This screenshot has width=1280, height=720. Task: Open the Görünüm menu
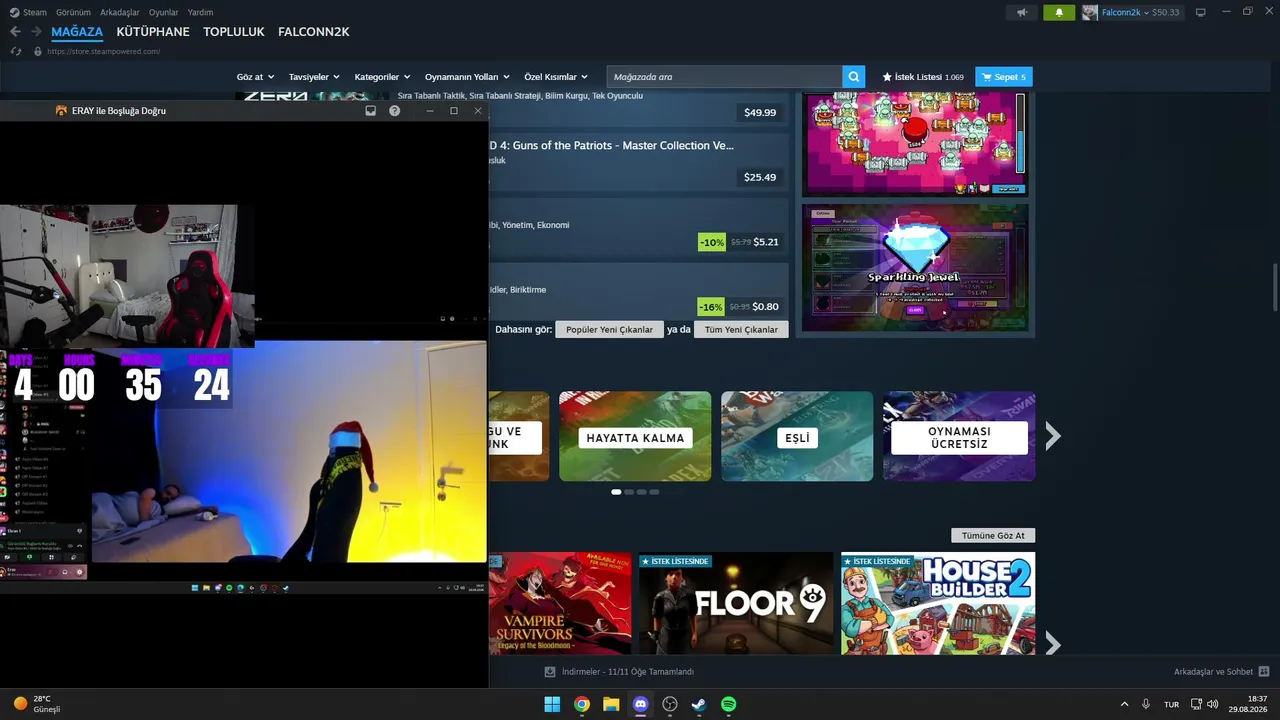point(73,12)
